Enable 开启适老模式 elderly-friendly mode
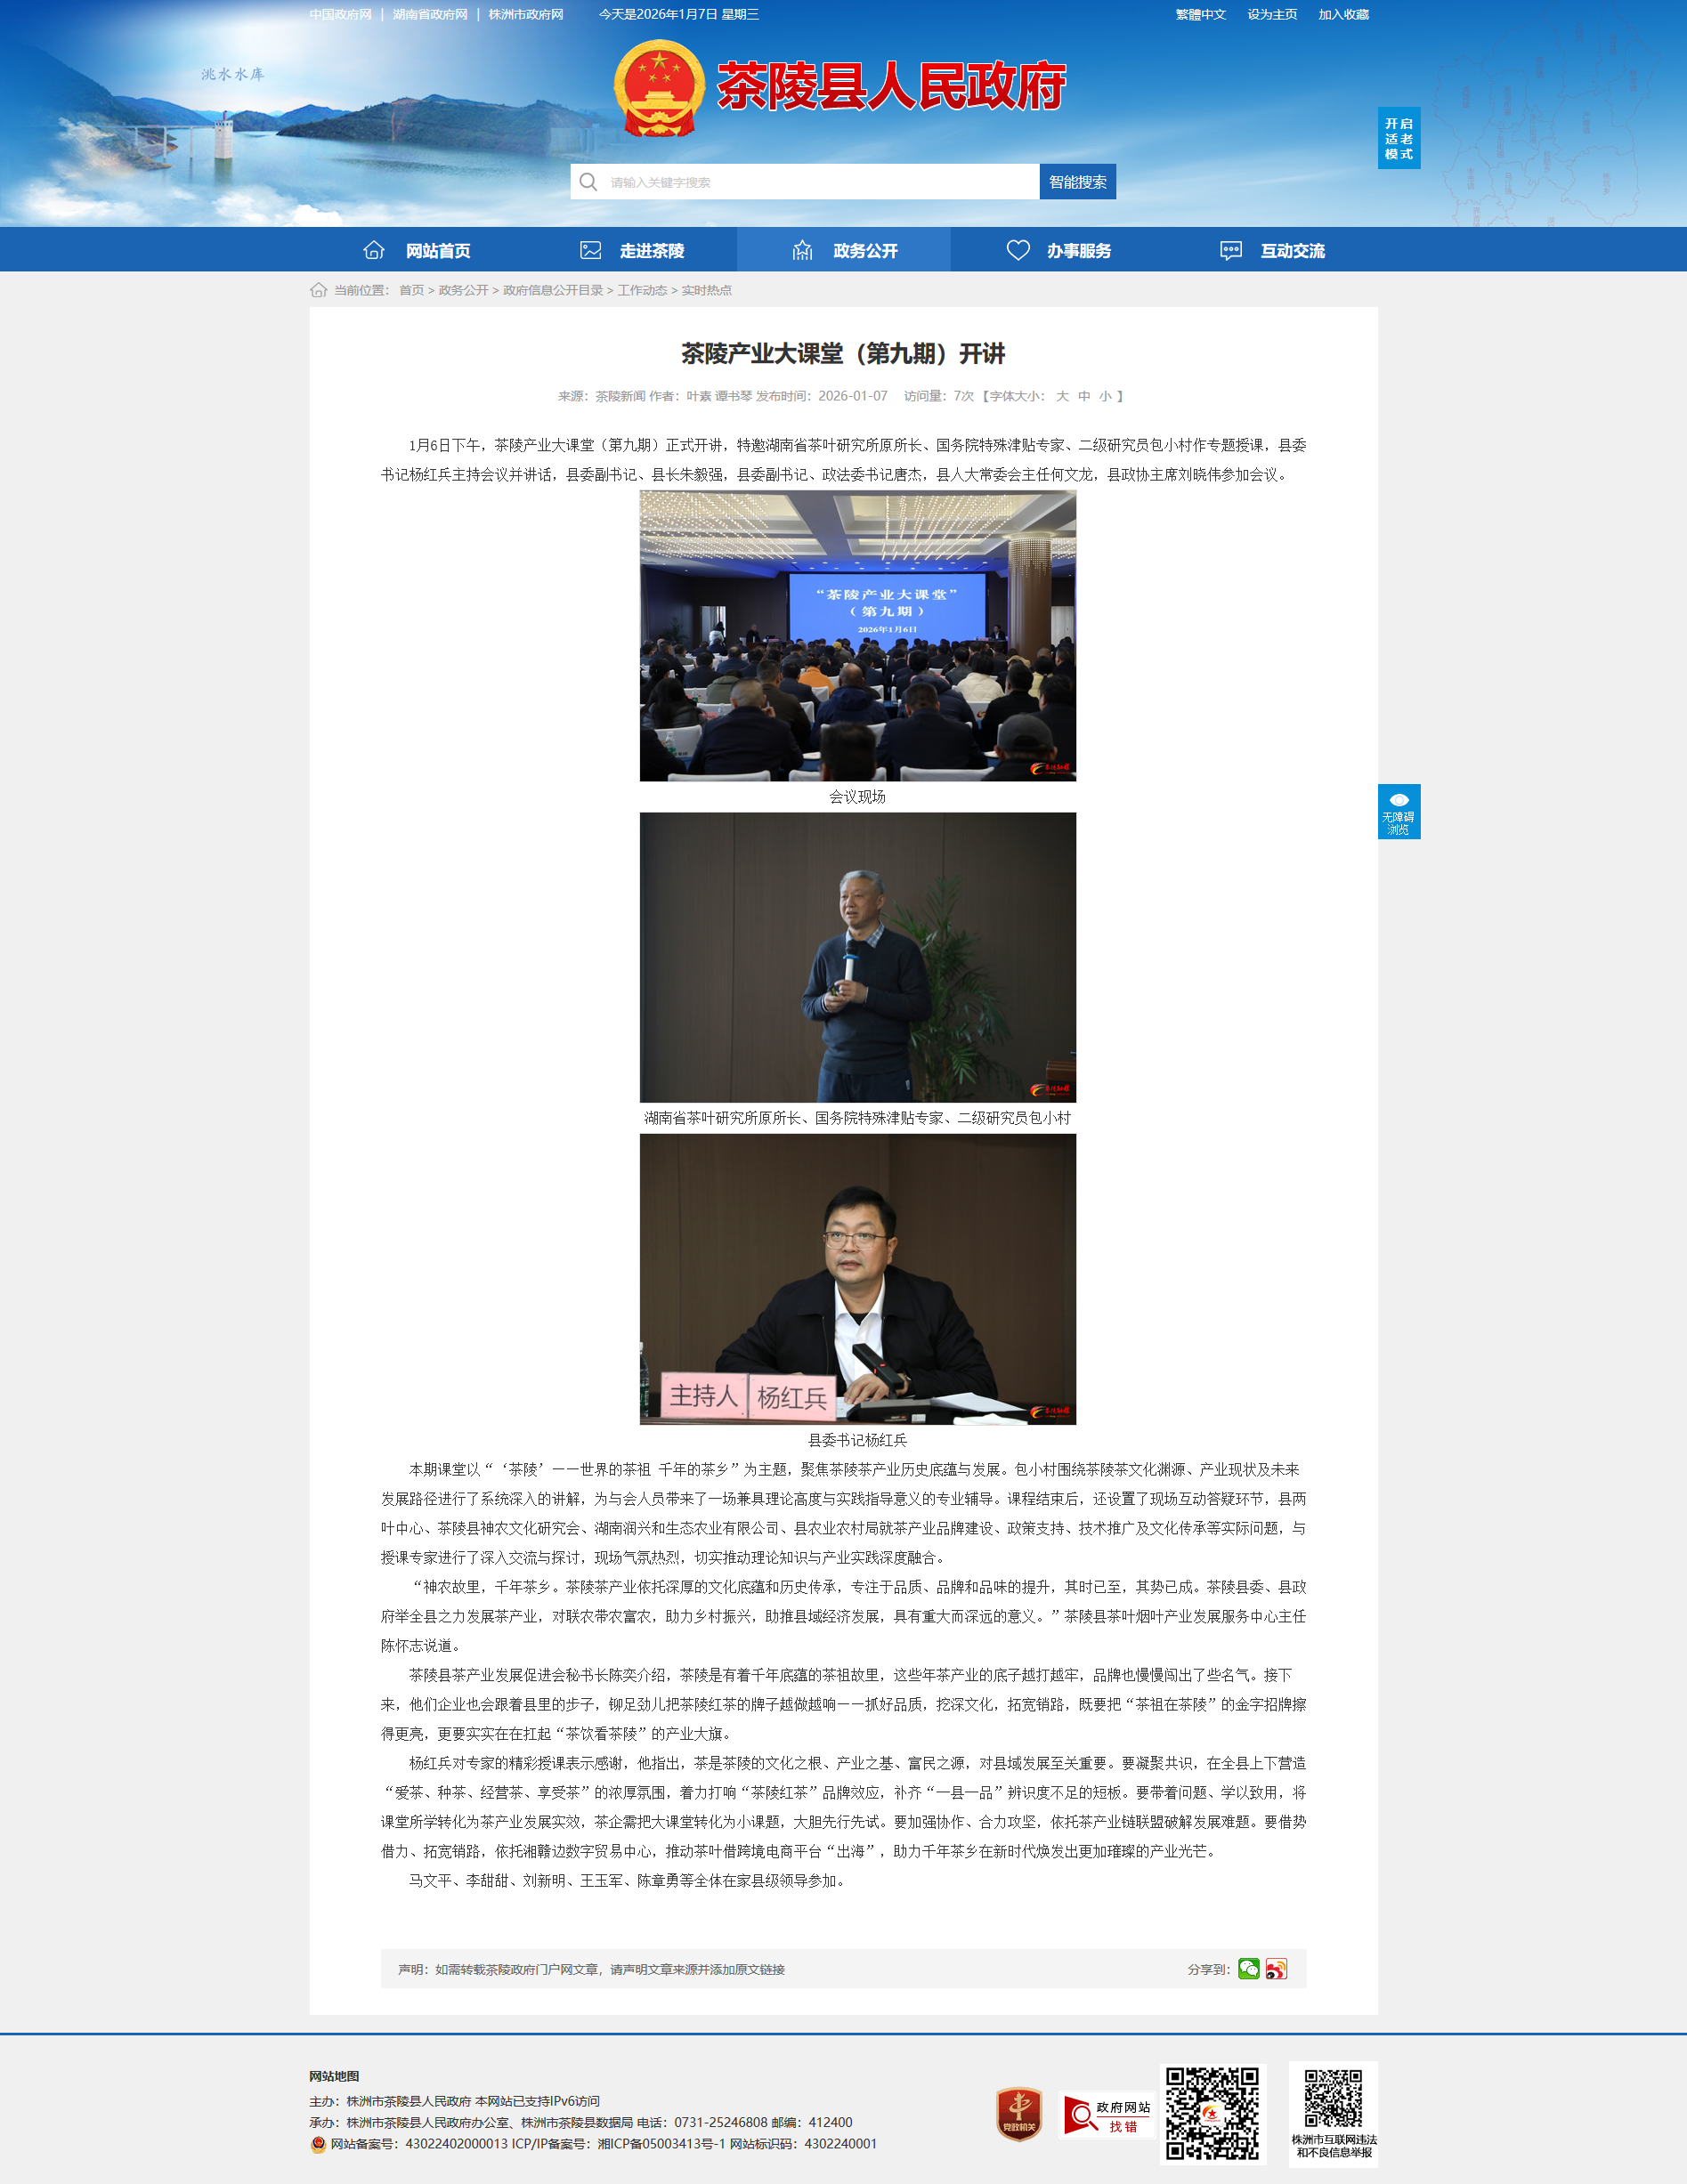The width and height of the screenshot is (1687, 2184). pos(1398,138)
